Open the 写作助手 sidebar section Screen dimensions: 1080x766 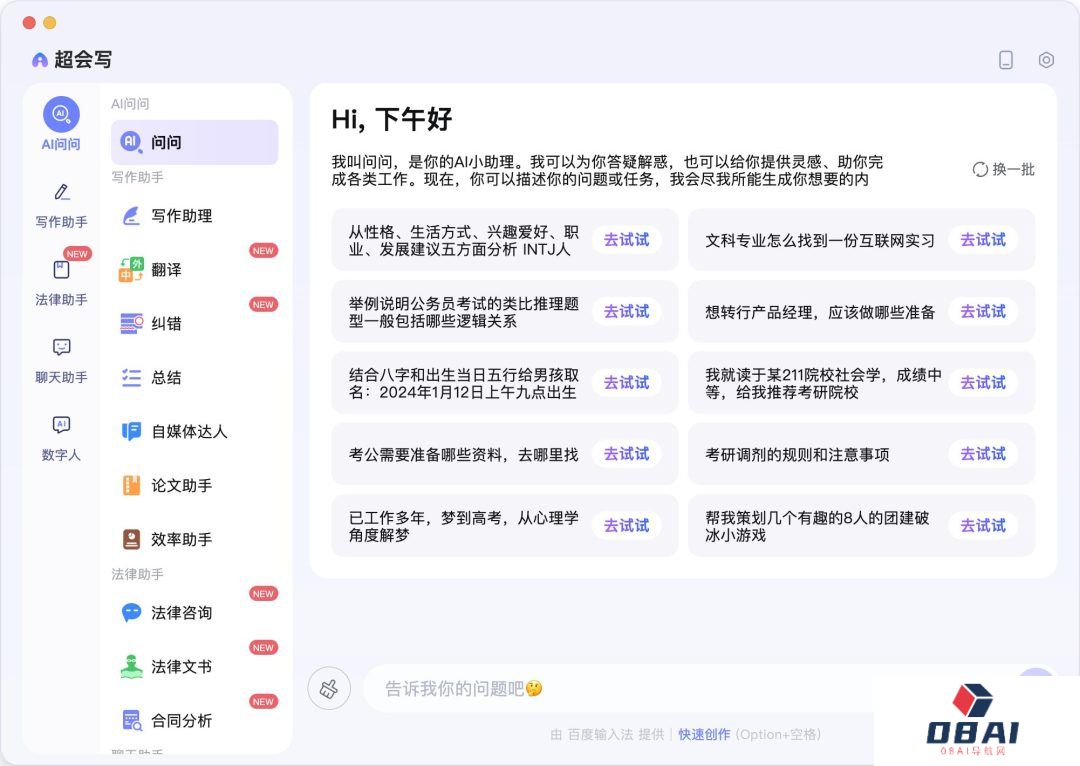(61, 205)
